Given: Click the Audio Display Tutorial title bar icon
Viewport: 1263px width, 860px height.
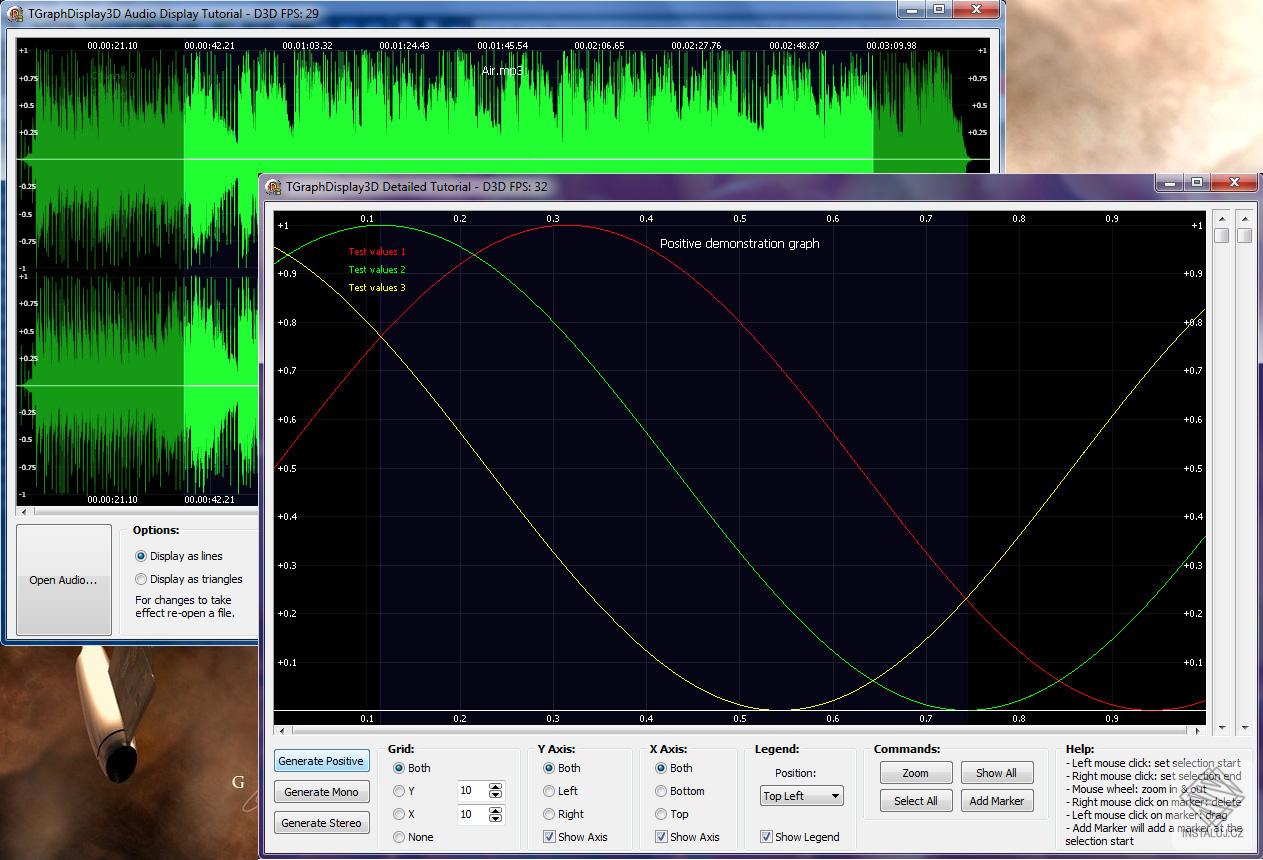Looking at the screenshot, I should point(15,14).
